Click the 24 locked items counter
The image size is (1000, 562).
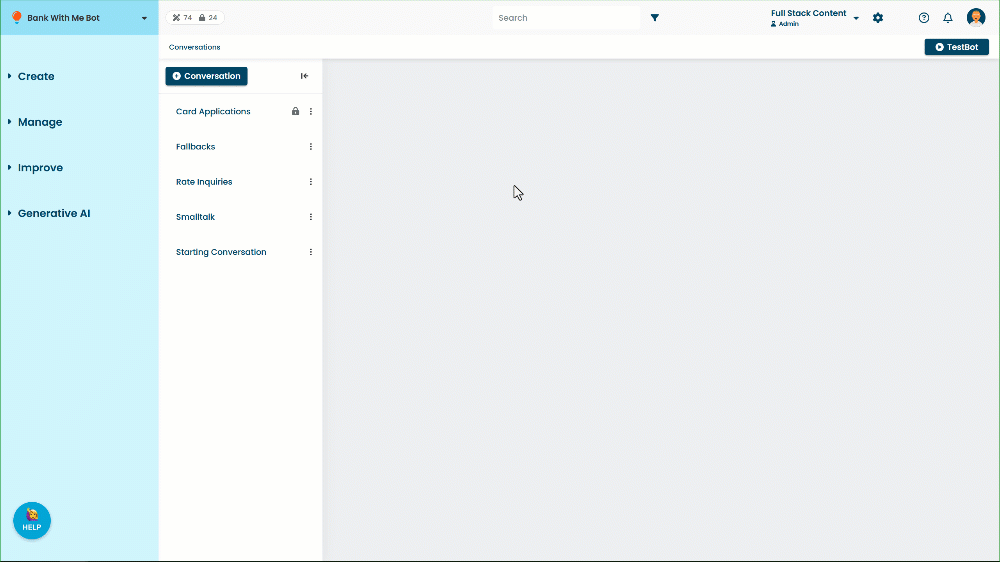point(208,18)
